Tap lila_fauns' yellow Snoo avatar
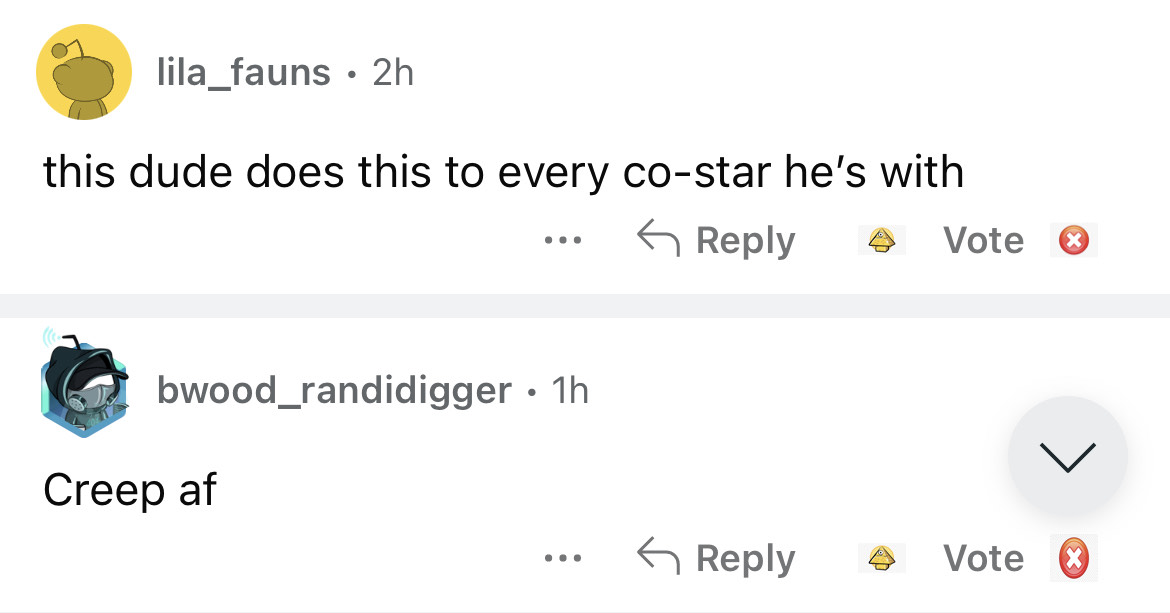 tap(84, 73)
